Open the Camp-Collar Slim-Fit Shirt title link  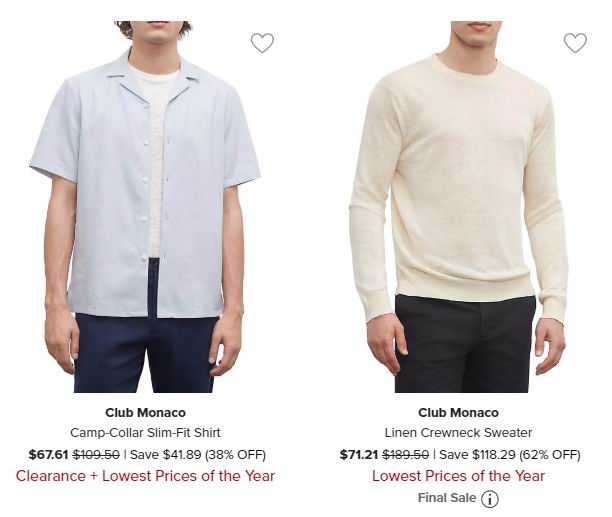145,433
